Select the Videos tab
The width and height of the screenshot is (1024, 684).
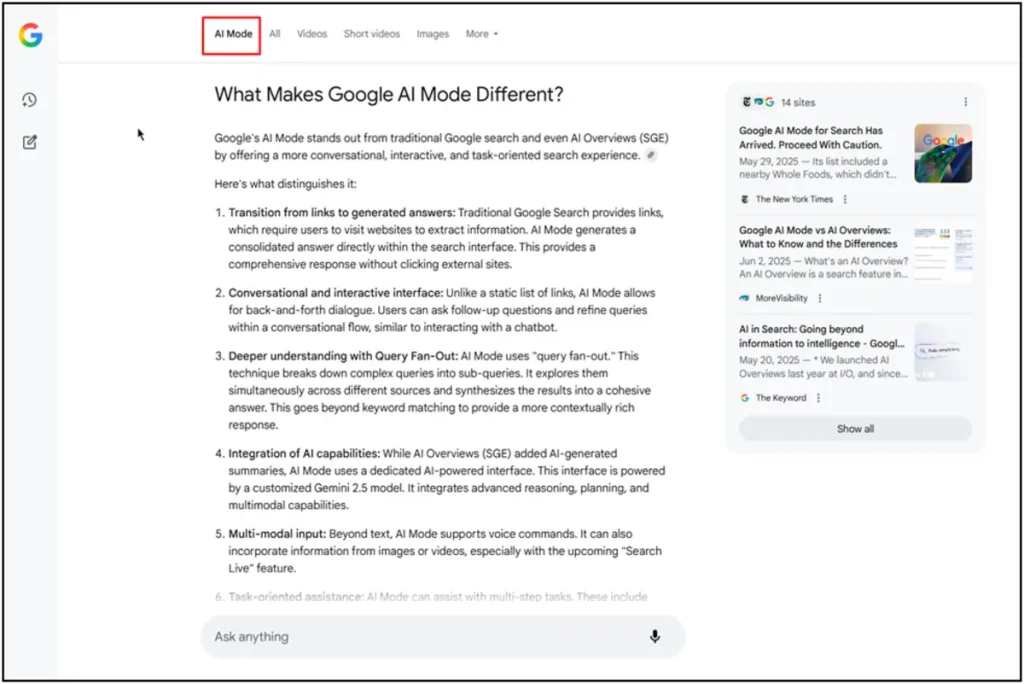[311, 33]
